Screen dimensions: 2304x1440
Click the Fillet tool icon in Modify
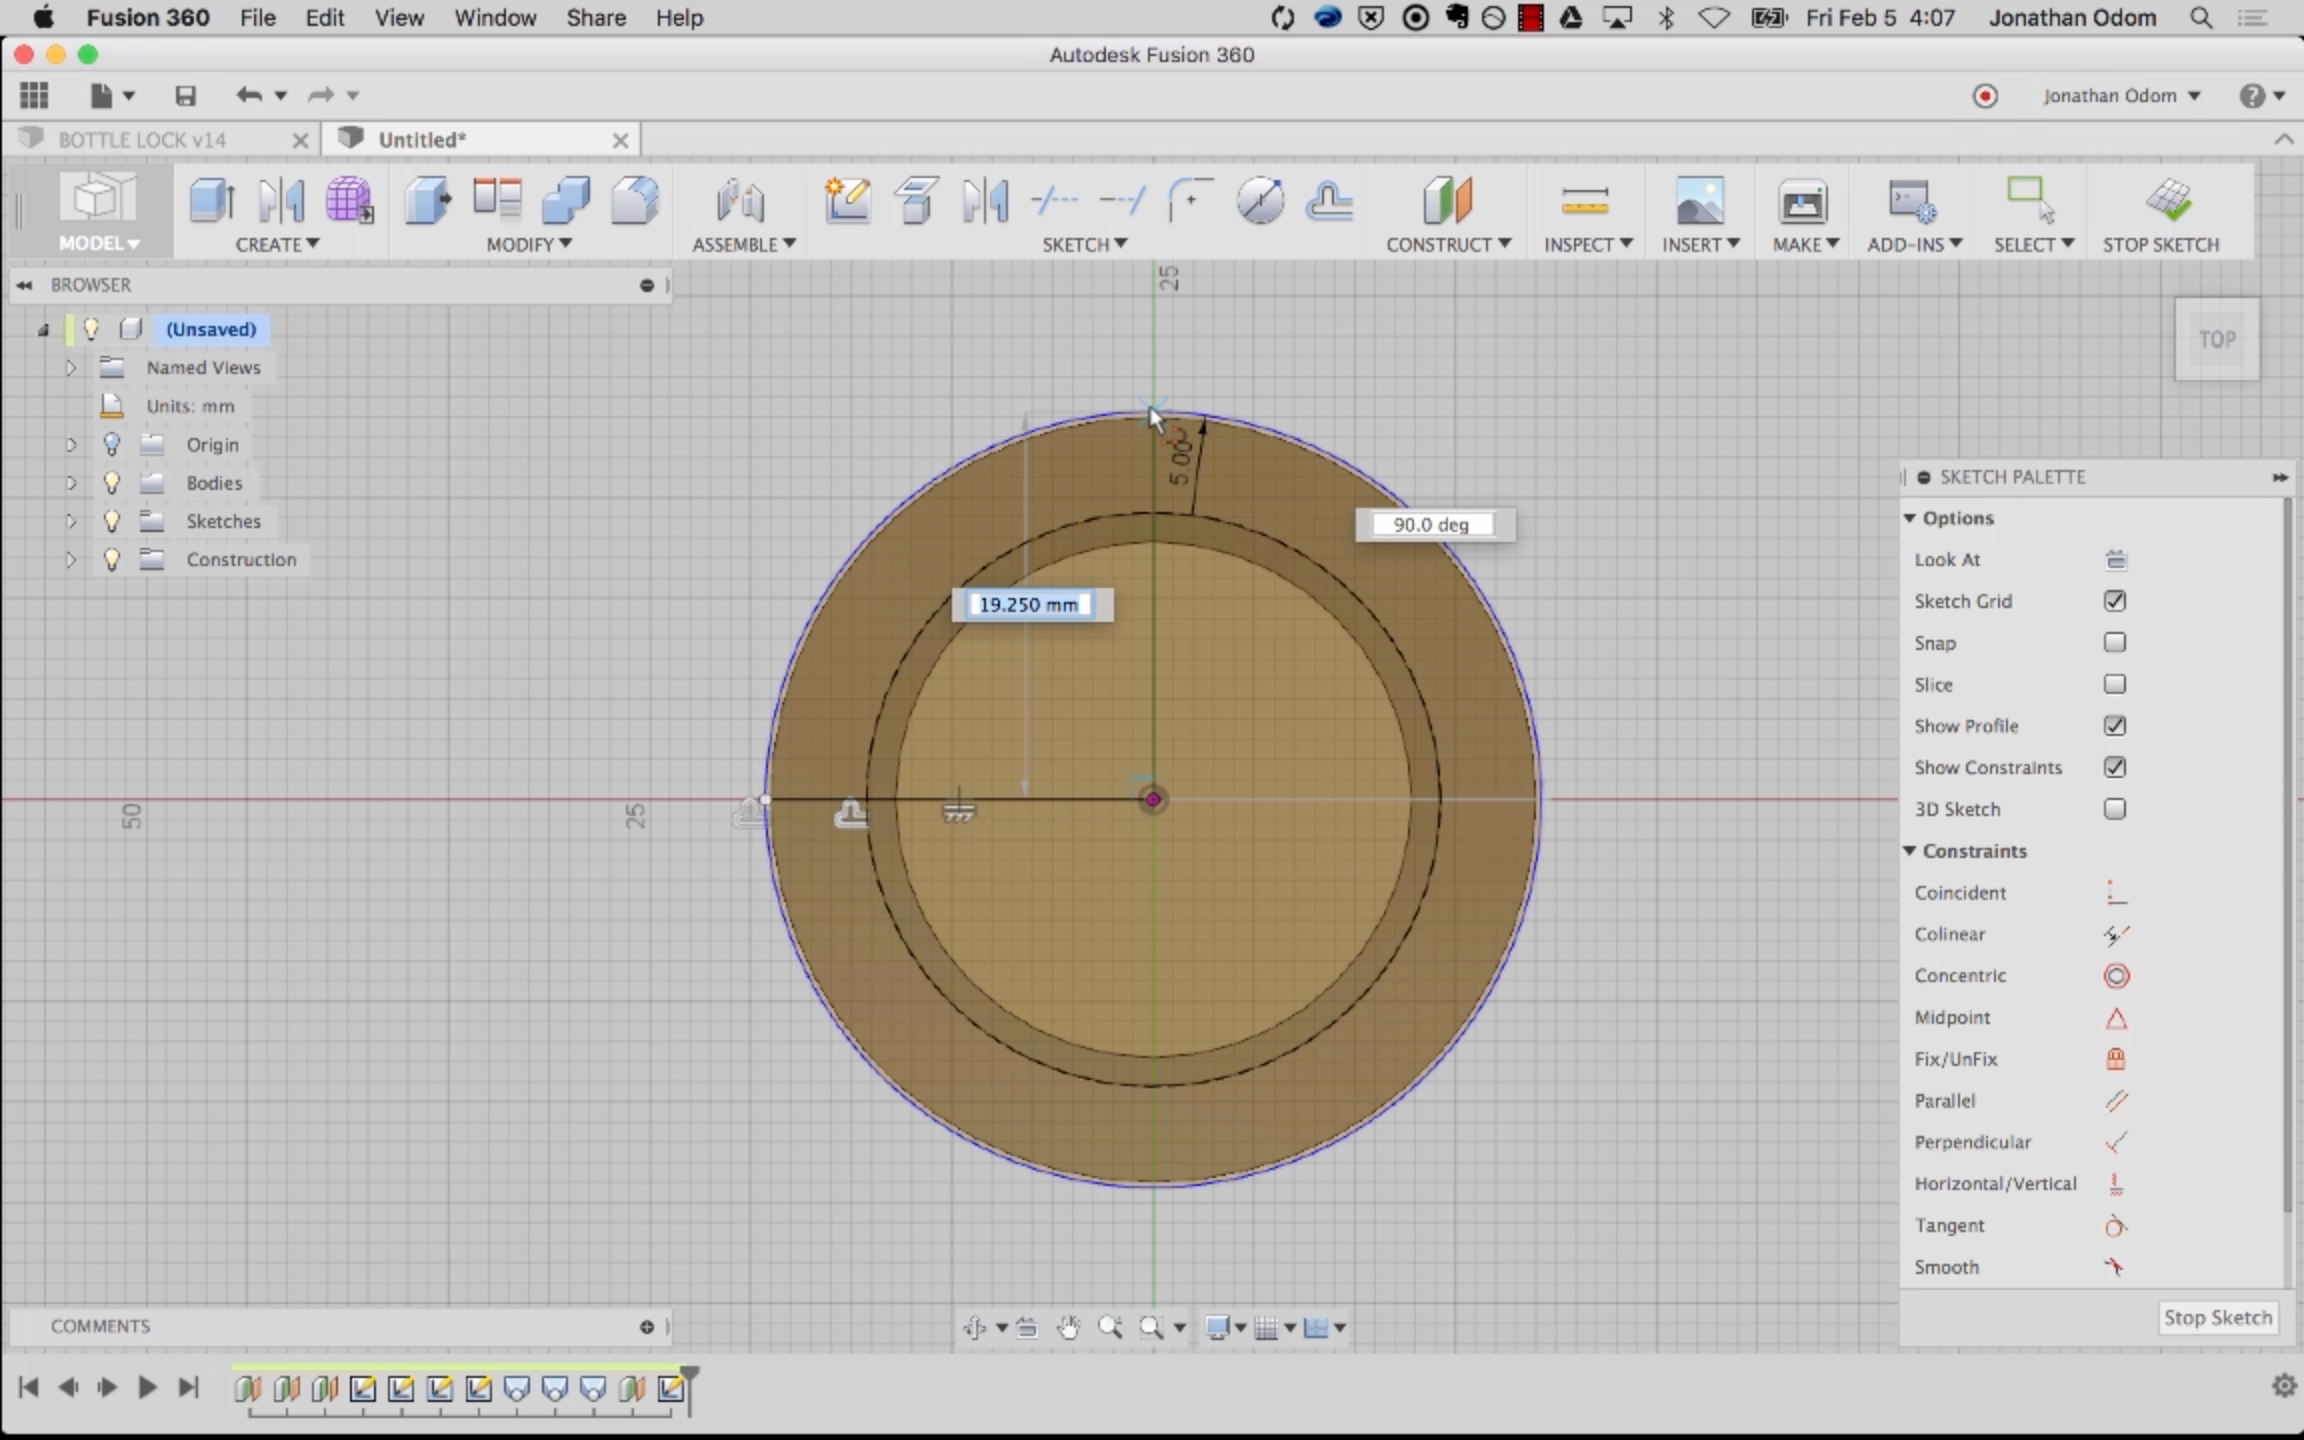634,200
